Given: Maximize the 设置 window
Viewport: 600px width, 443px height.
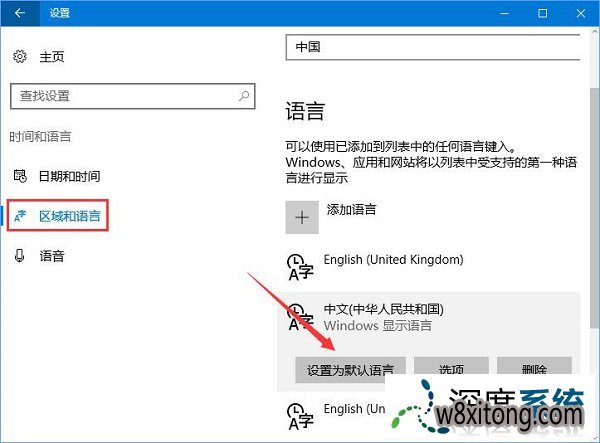Looking at the screenshot, I should [x=542, y=14].
